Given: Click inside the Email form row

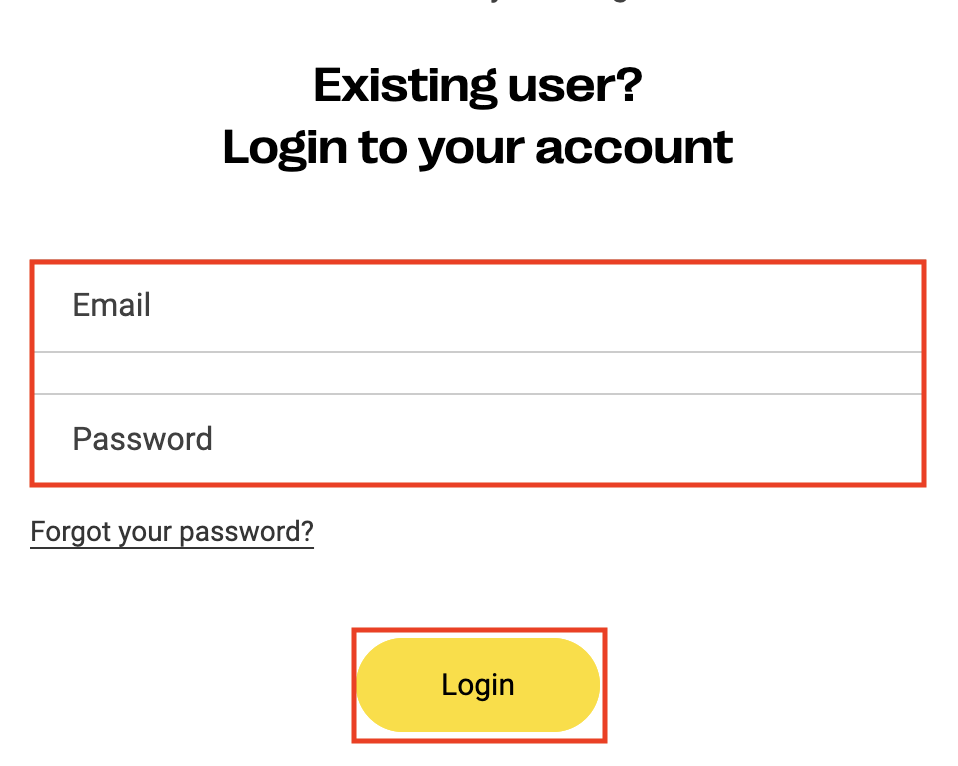Looking at the screenshot, I should pos(478,305).
